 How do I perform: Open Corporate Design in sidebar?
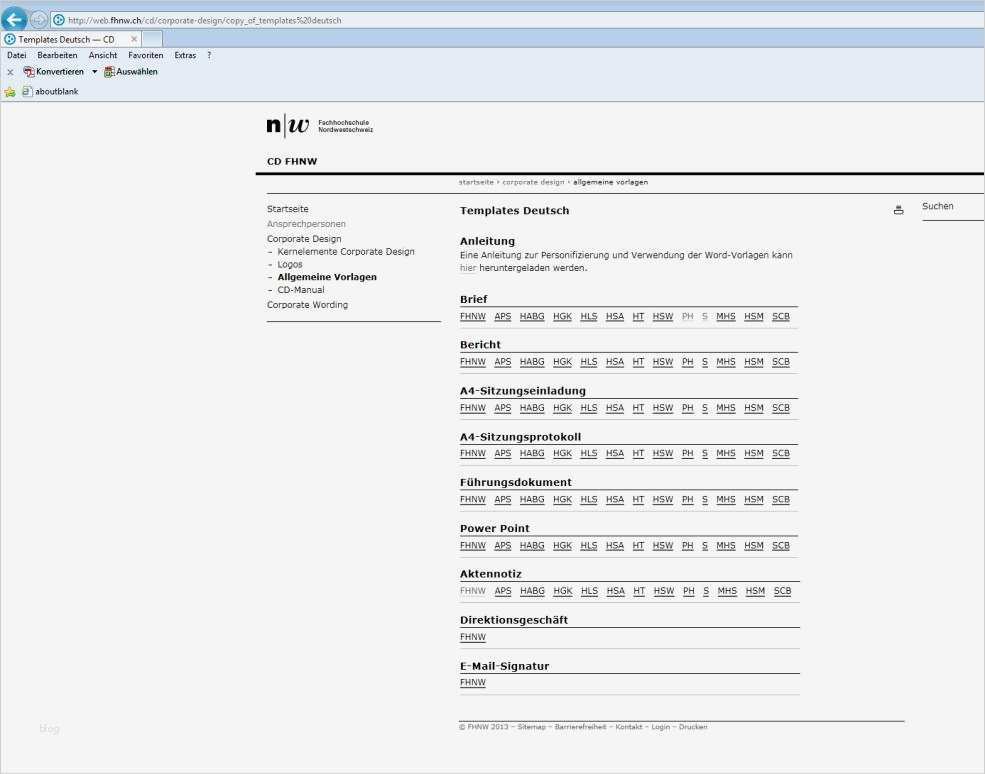tap(304, 239)
